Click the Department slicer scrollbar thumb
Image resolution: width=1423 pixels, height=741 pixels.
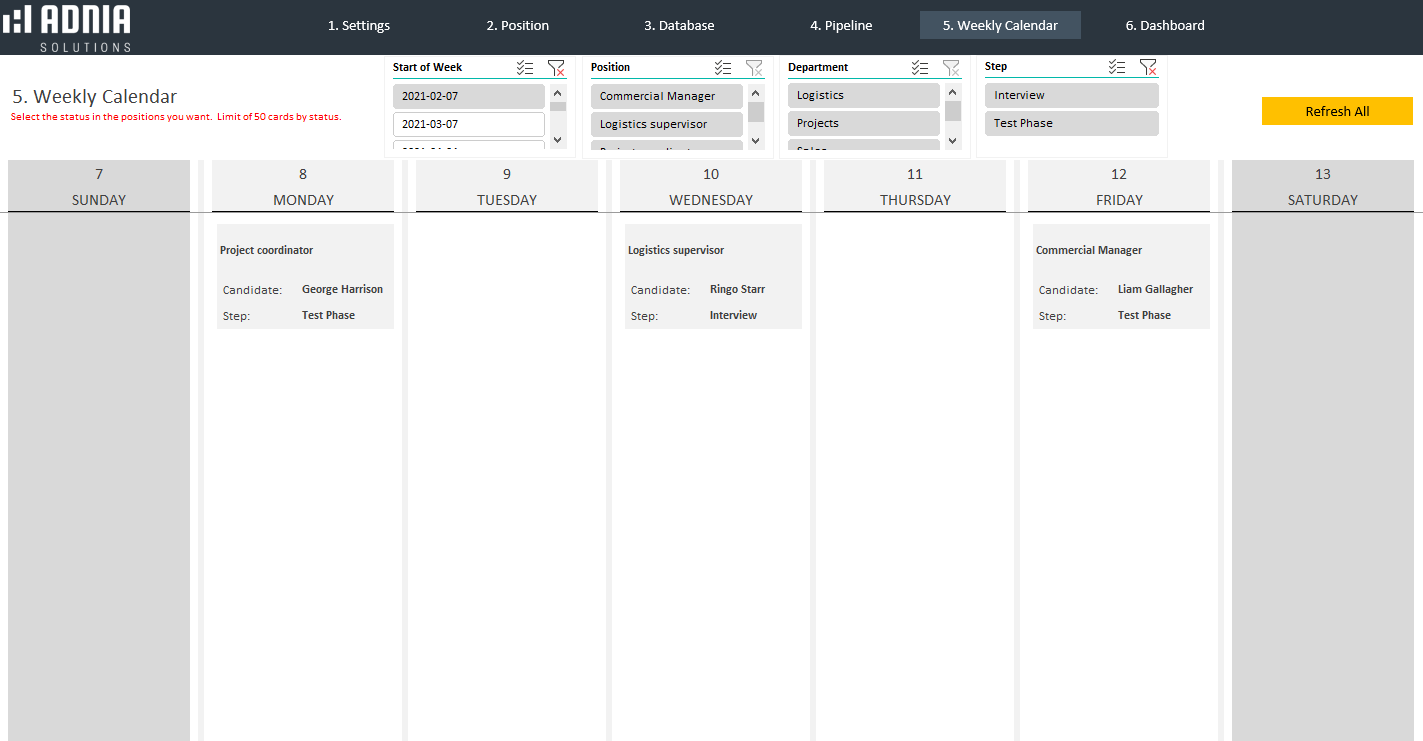click(x=953, y=110)
